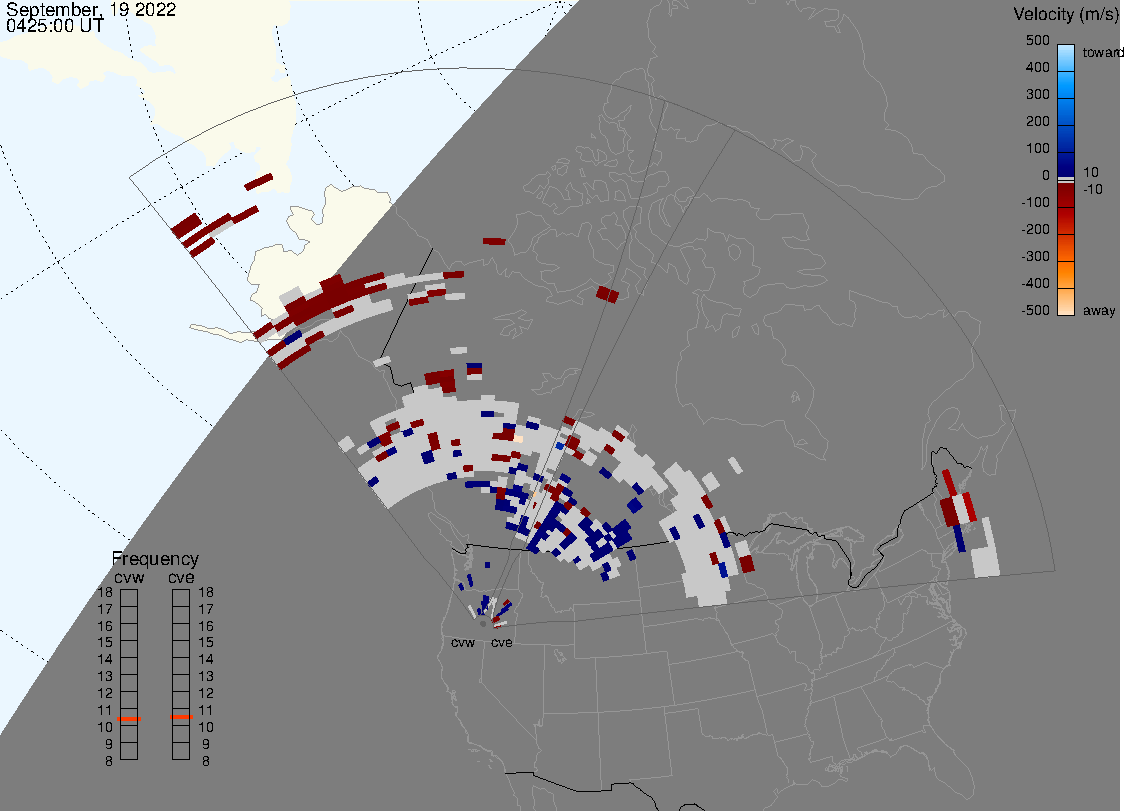Click the time stamp '0425:00 UT'

coord(54,26)
